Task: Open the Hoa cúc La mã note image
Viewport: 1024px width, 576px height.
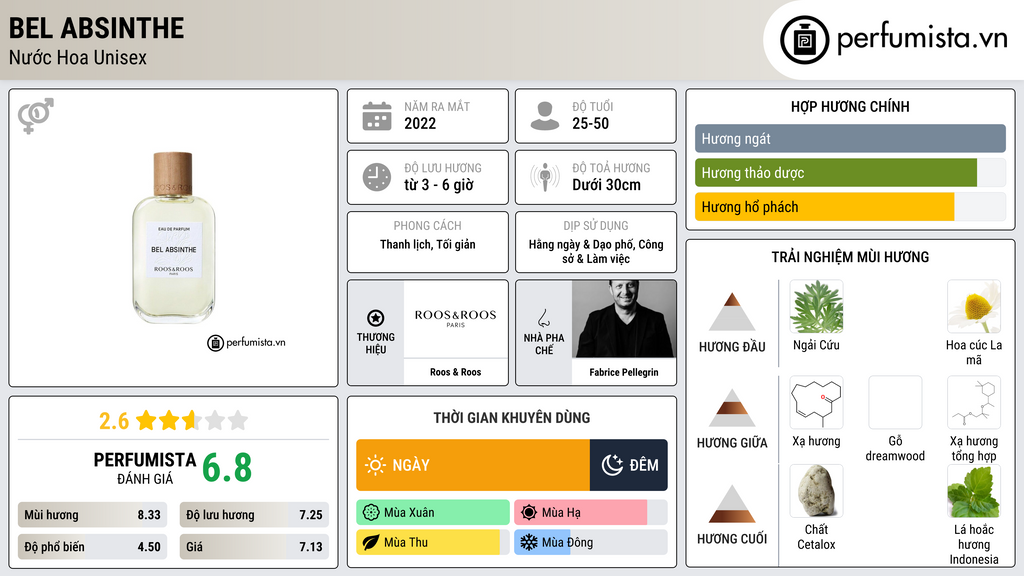Action: pyautogui.click(x=974, y=307)
